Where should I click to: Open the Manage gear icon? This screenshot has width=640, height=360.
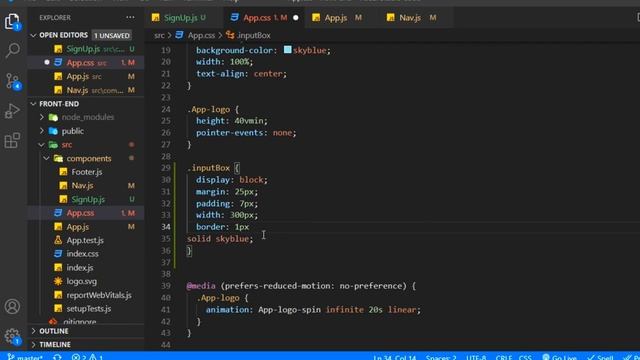12,336
